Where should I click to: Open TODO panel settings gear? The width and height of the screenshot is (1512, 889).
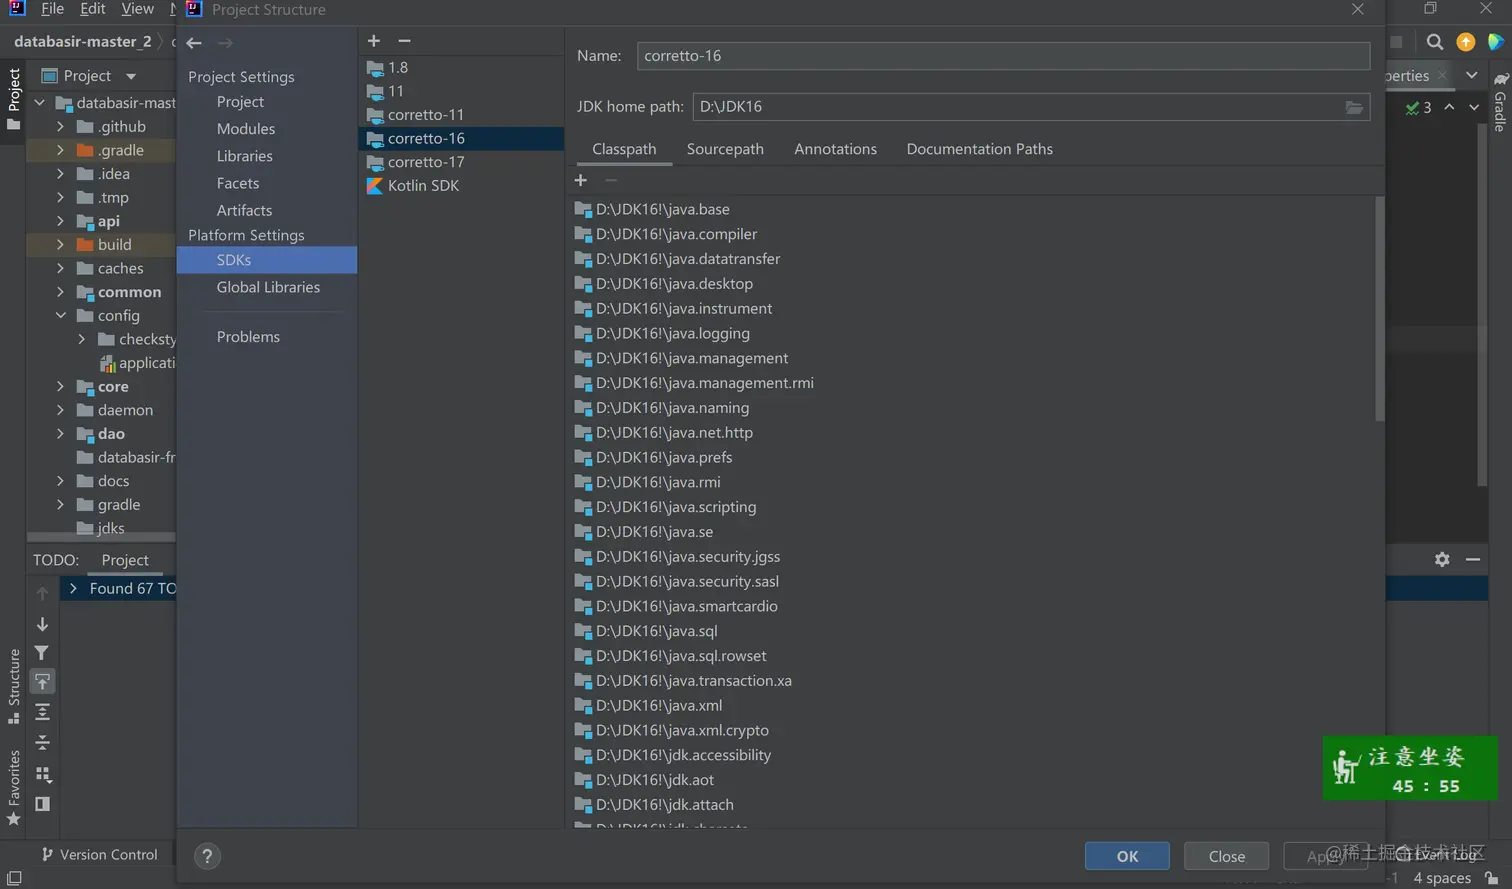[x=1442, y=560]
